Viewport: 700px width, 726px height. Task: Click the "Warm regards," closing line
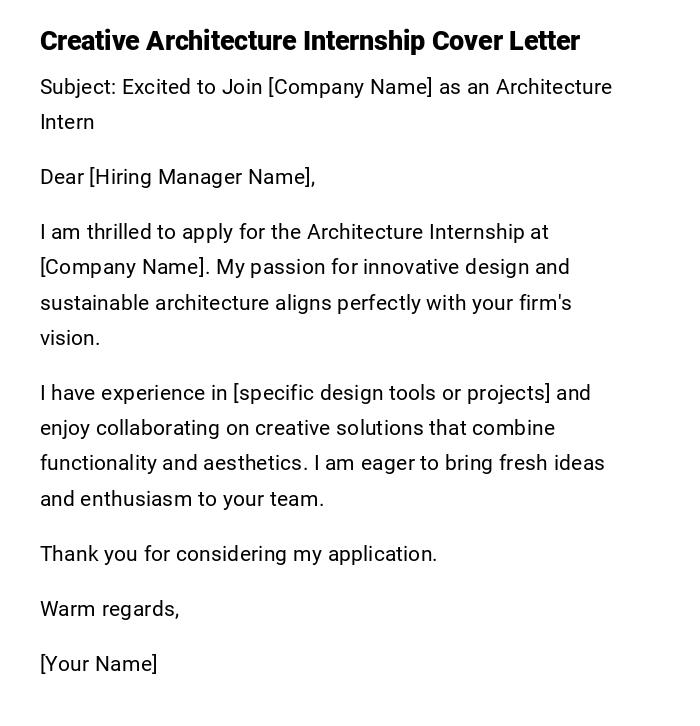[x=110, y=609]
